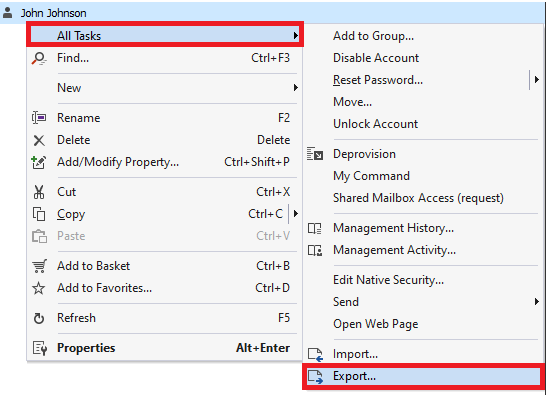Expand the New submenu arrow
Screen dimensions: 548x395
click(x=296, y=87)
